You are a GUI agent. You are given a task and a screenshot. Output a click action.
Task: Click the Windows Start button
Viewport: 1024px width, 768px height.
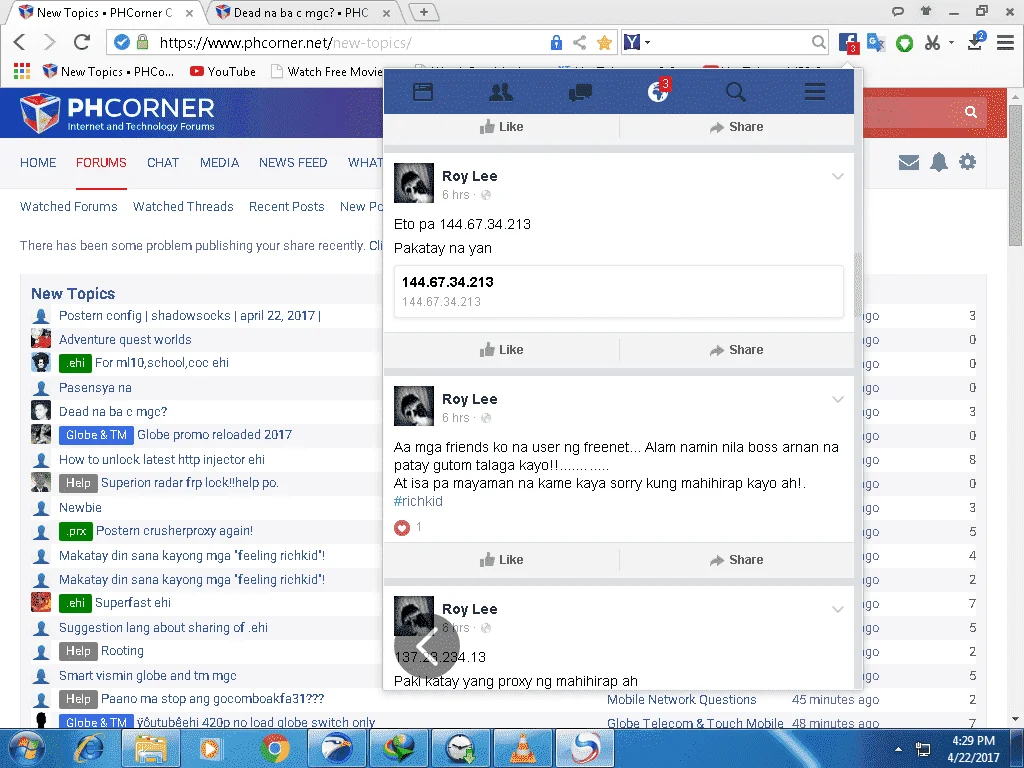pyautogui.click(x=25, y=748)
